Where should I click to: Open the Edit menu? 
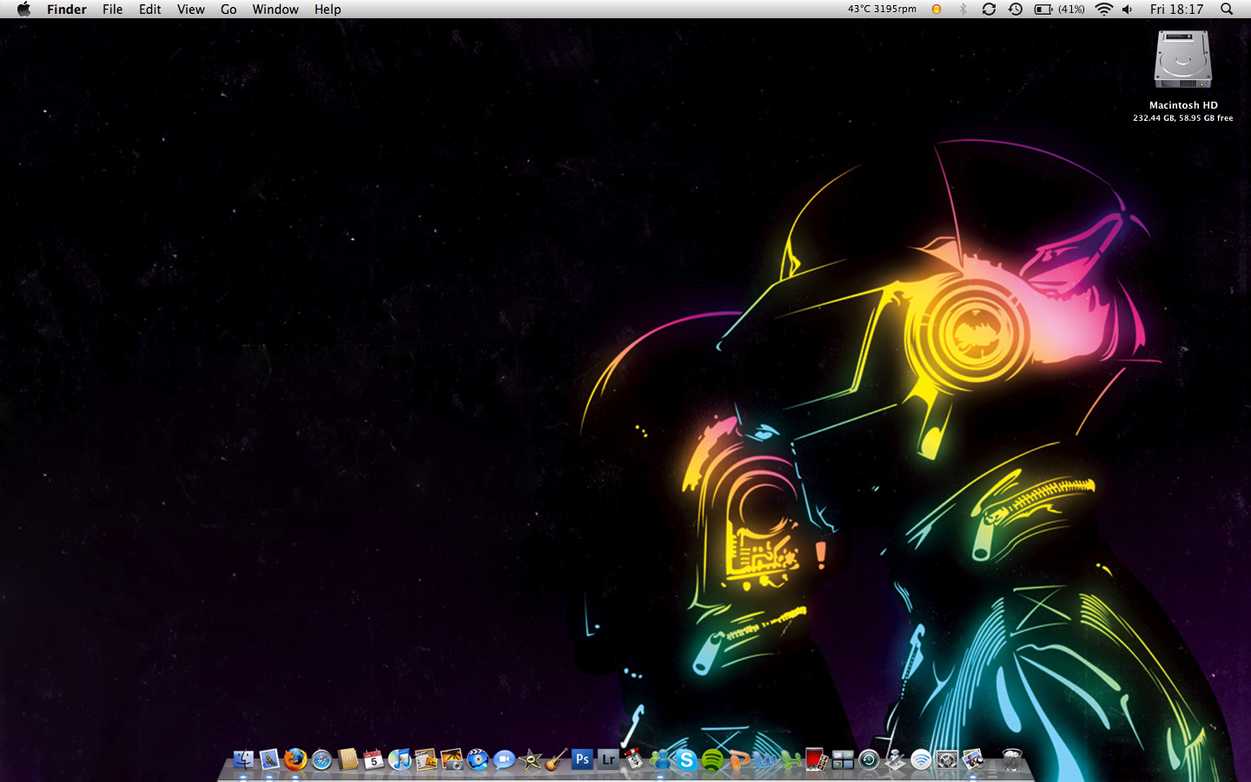point(150,9)
